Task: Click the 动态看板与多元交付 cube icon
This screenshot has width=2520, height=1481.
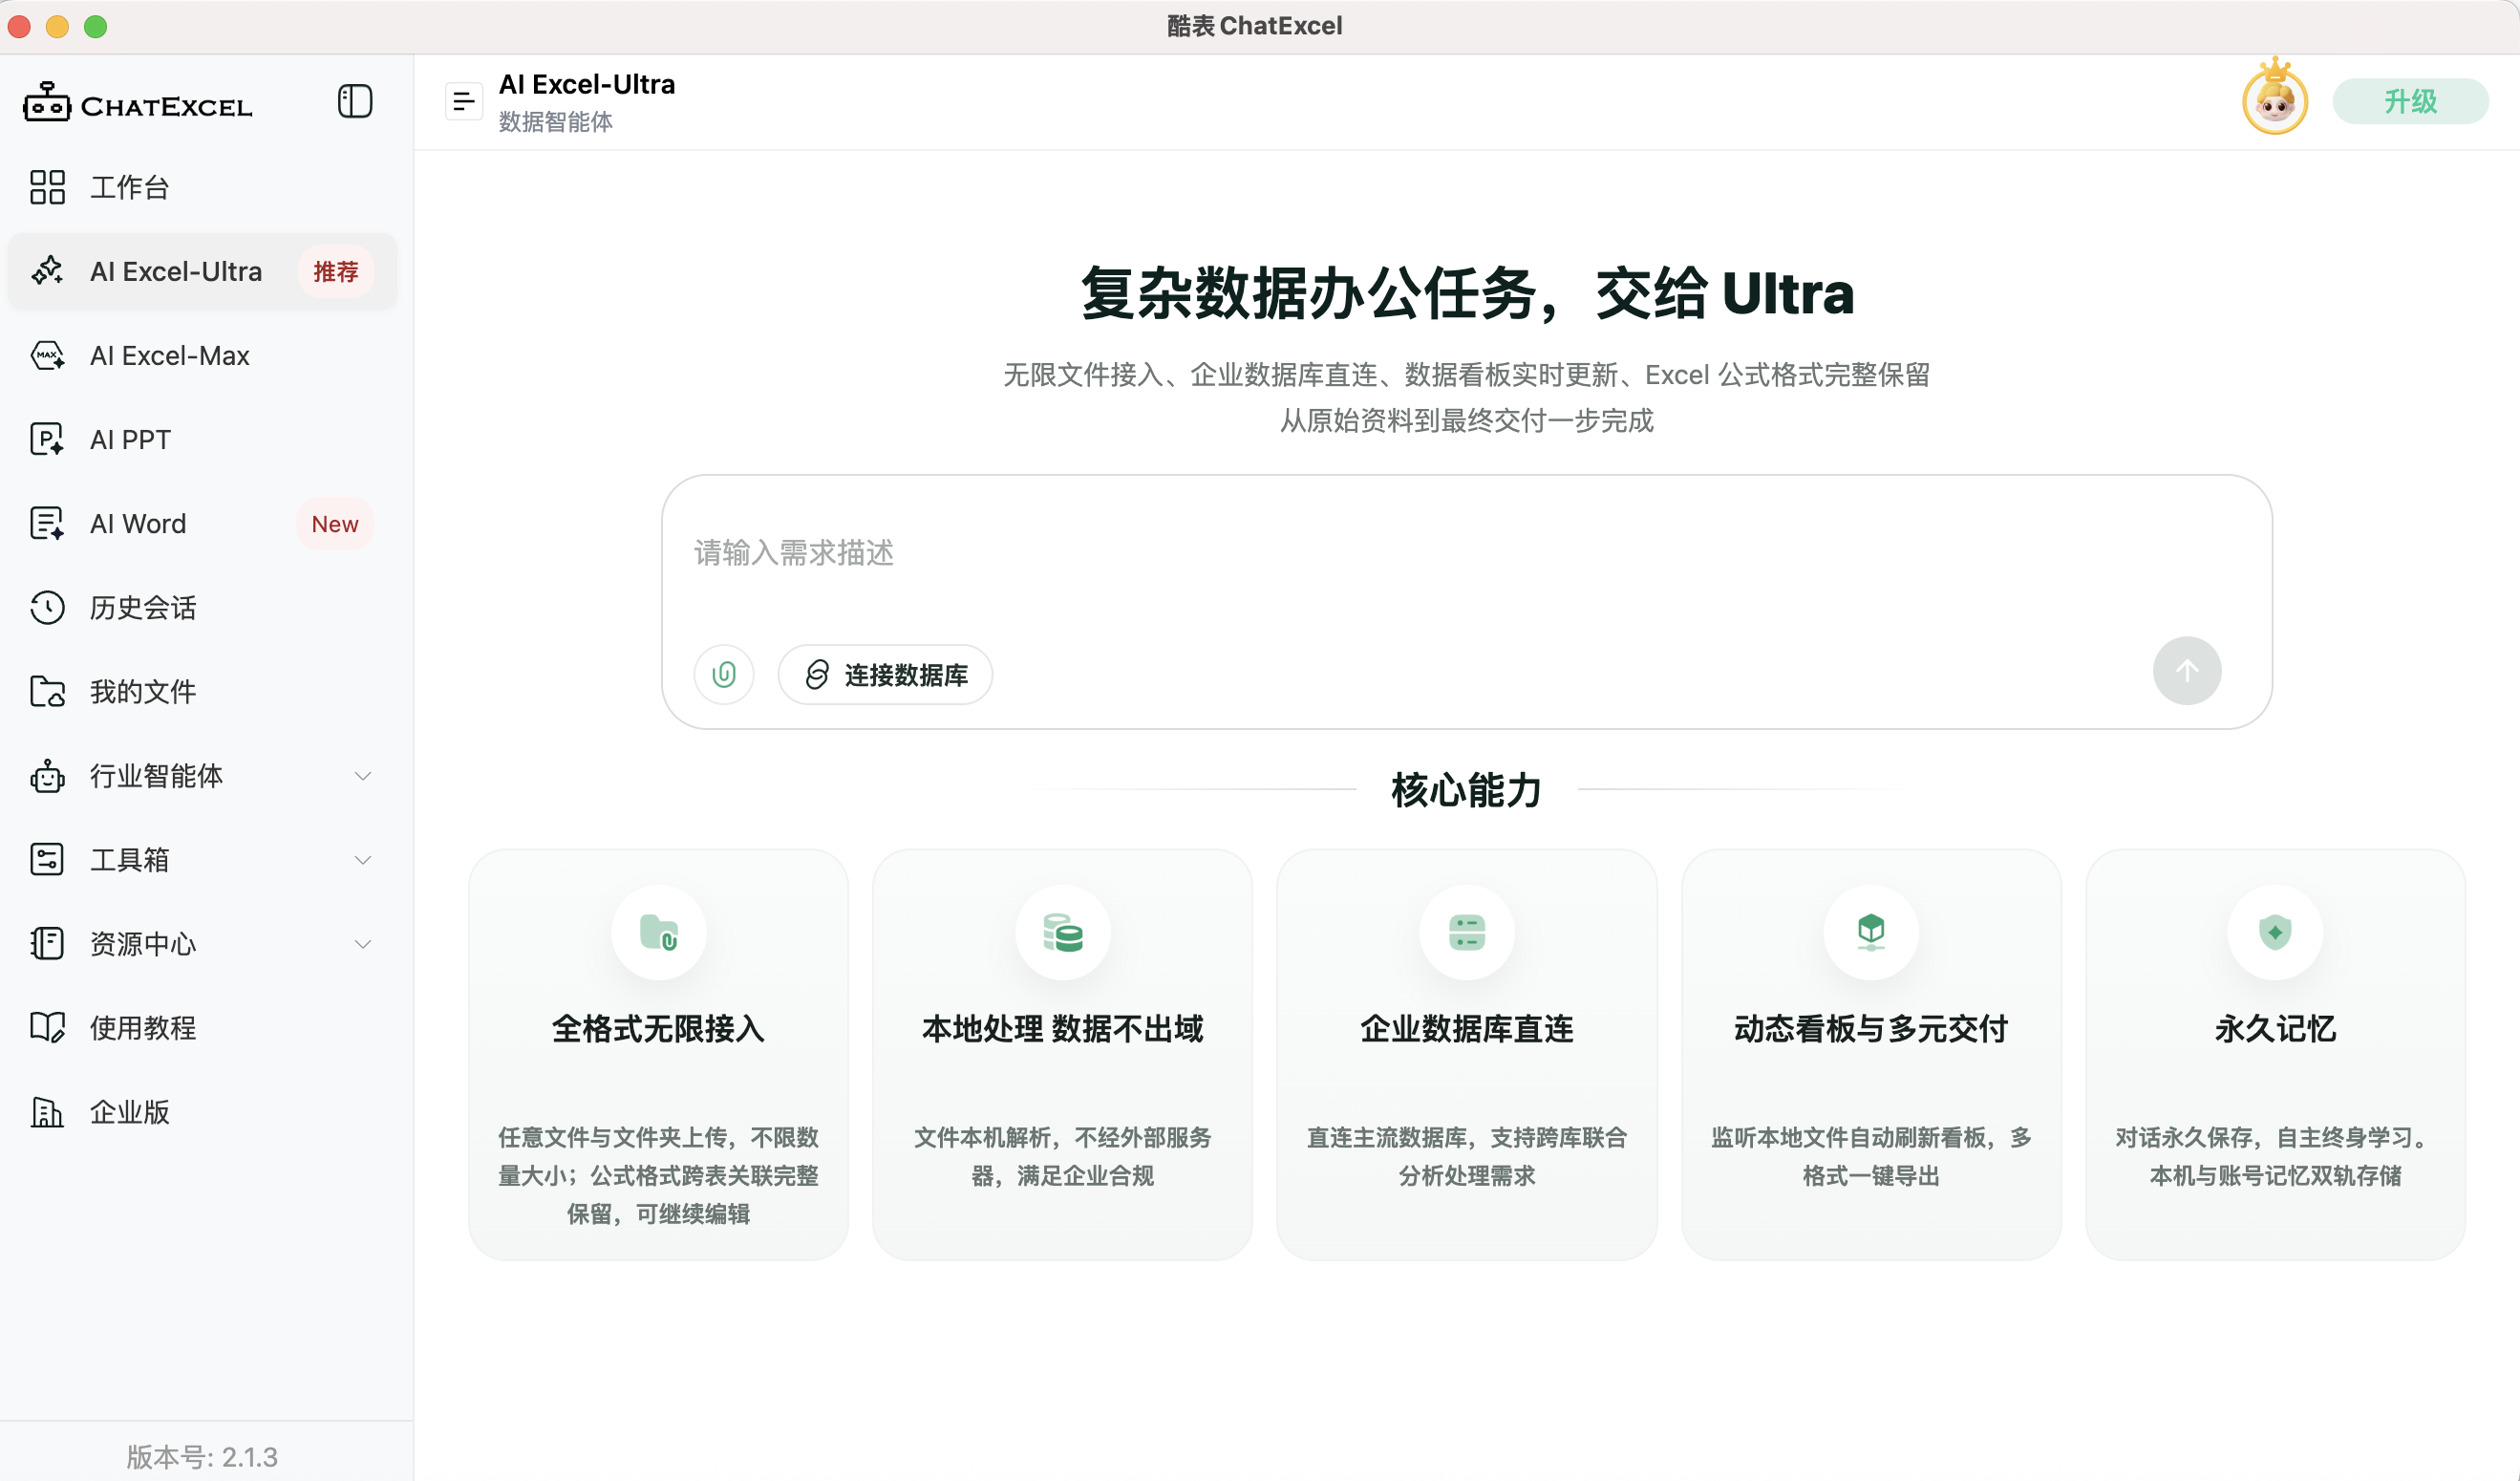Action: pyautogui.click(x=1871, y=932)
